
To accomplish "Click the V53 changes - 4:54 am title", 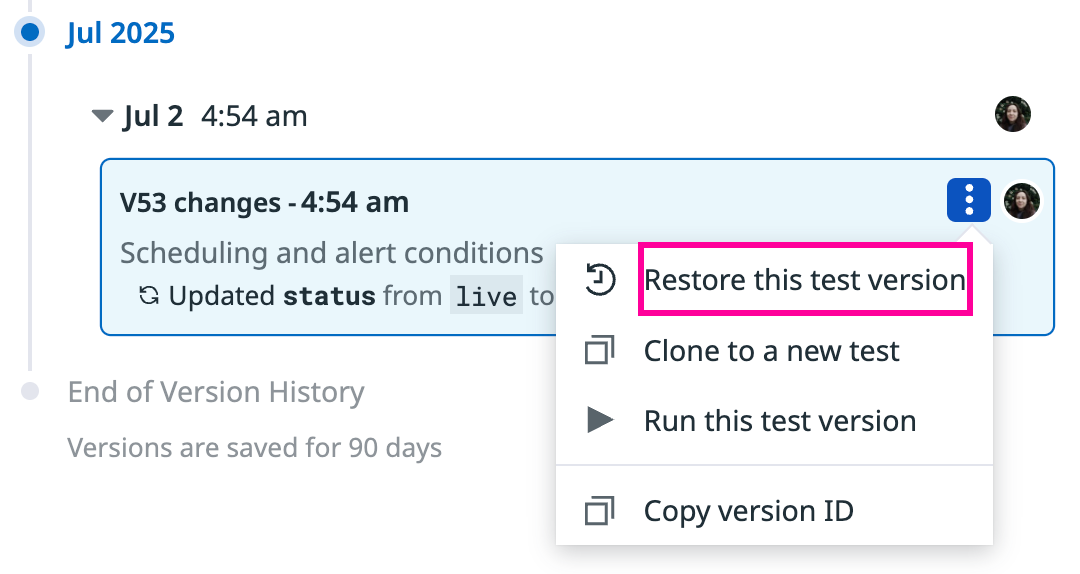I will pos(264,203).
